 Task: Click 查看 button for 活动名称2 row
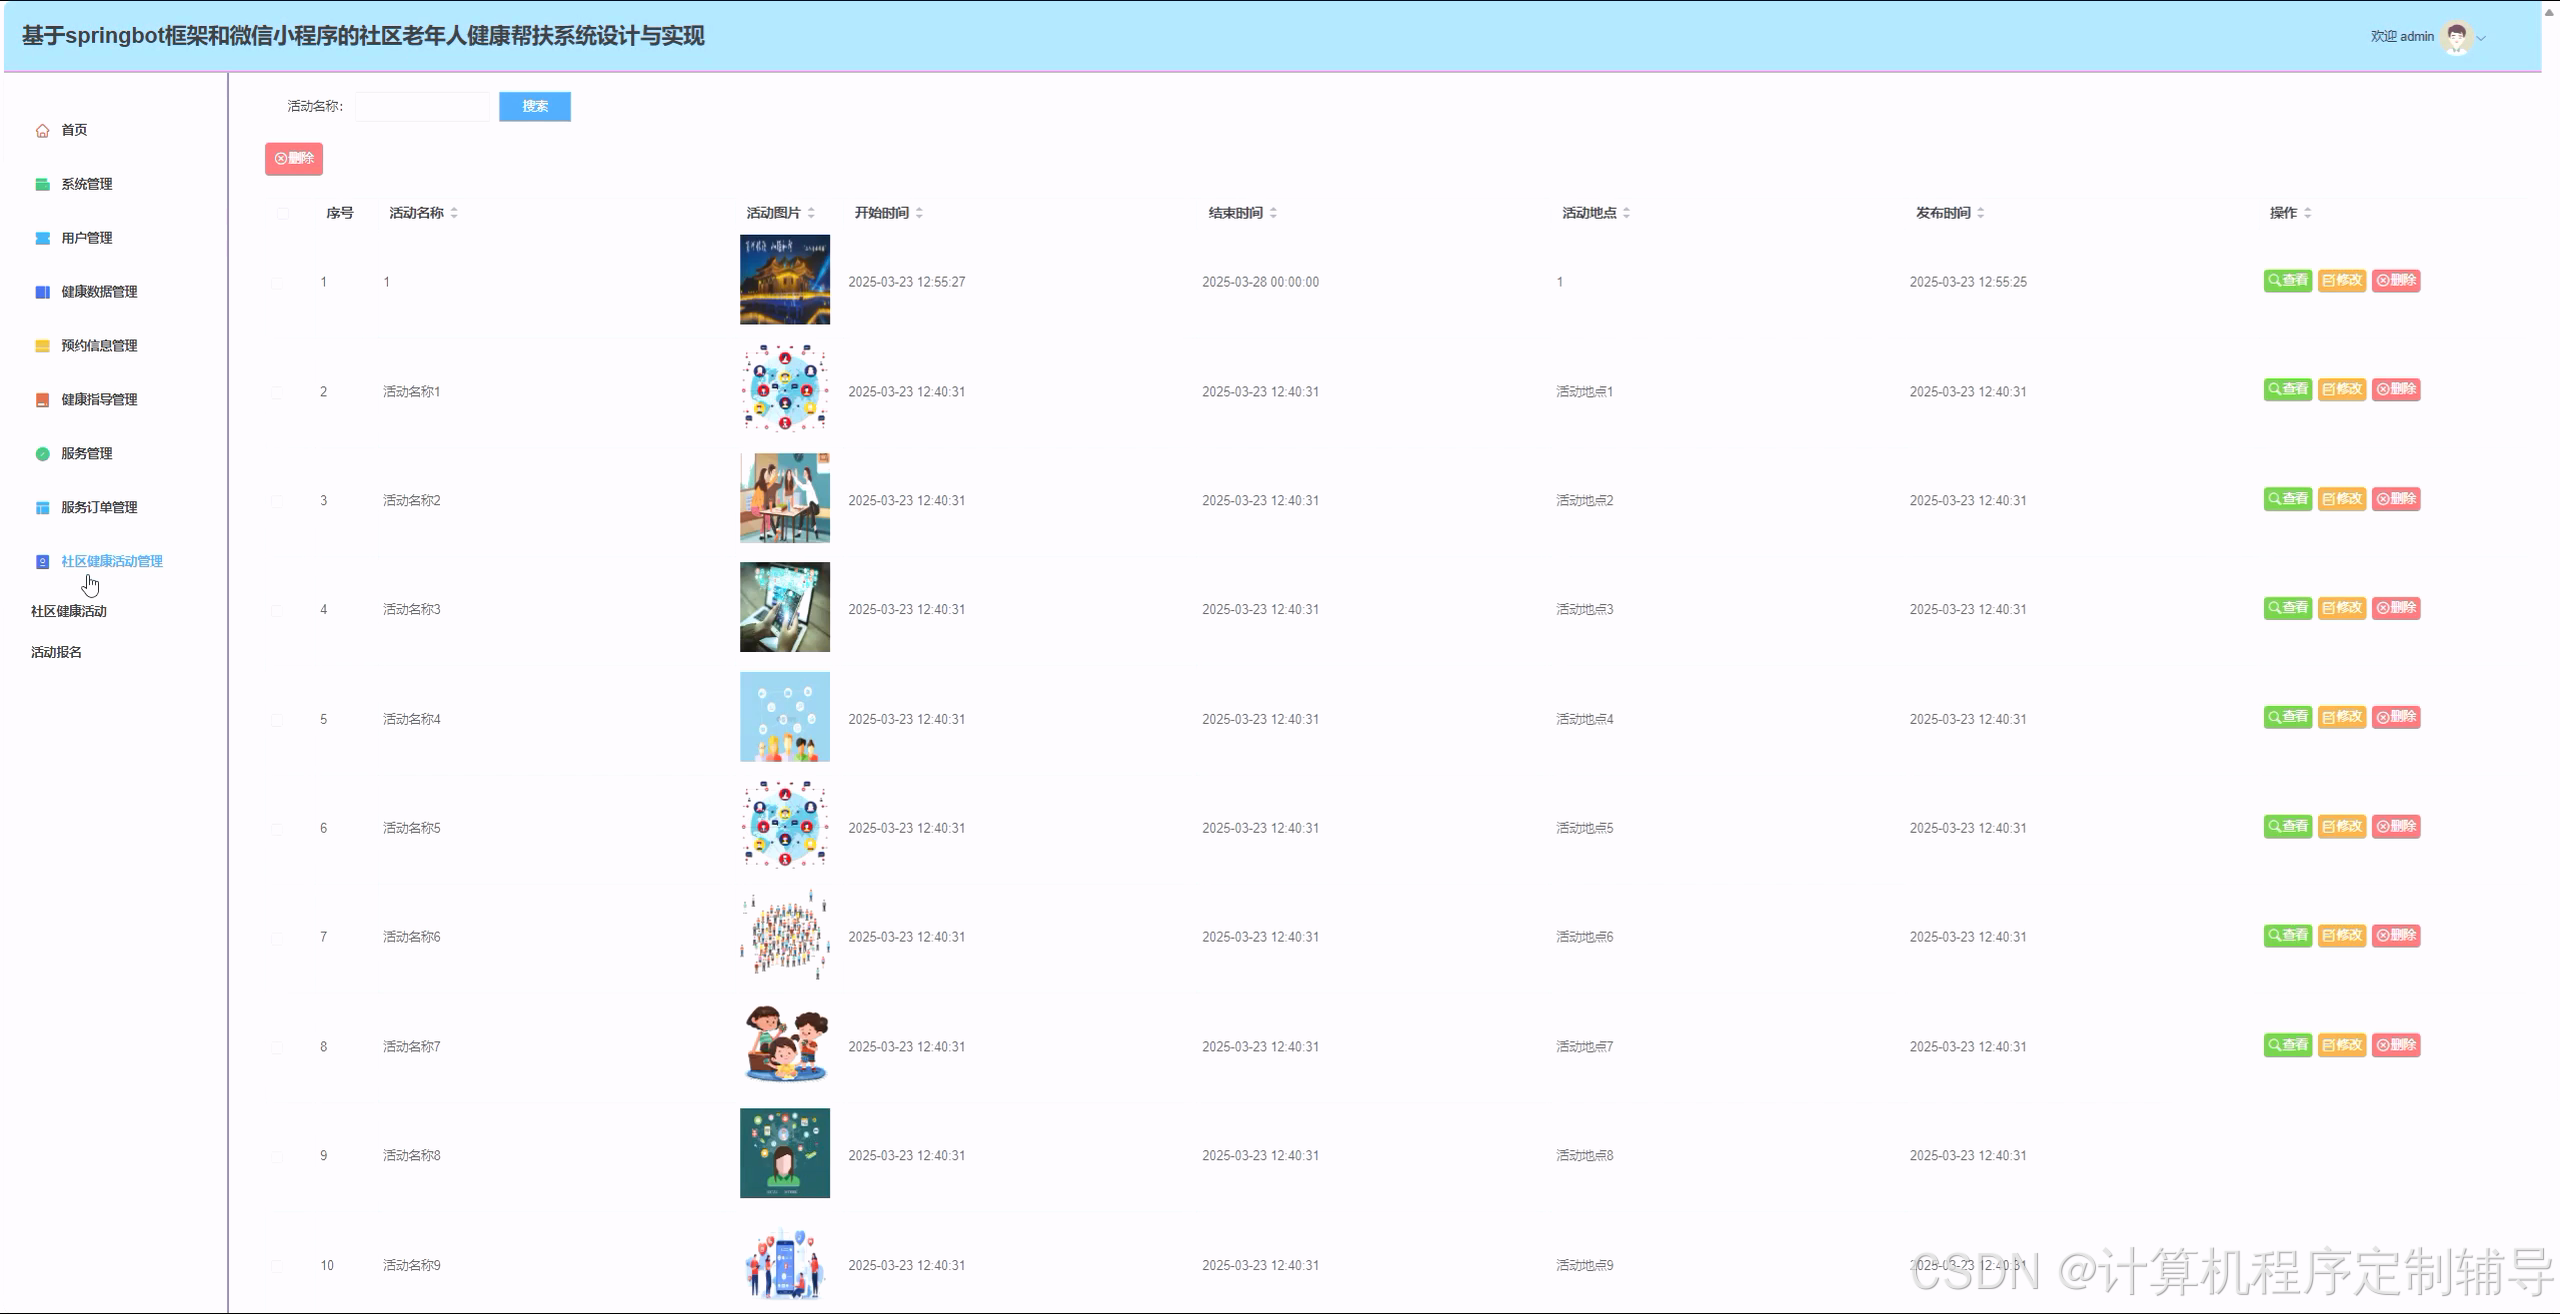(x=2287, y=499)
